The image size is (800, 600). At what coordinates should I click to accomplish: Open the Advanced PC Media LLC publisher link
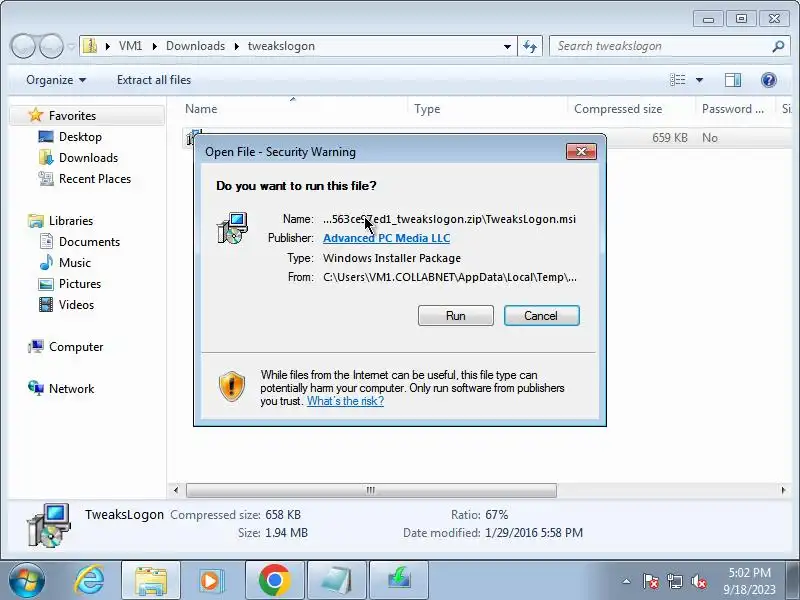(386, 238)
